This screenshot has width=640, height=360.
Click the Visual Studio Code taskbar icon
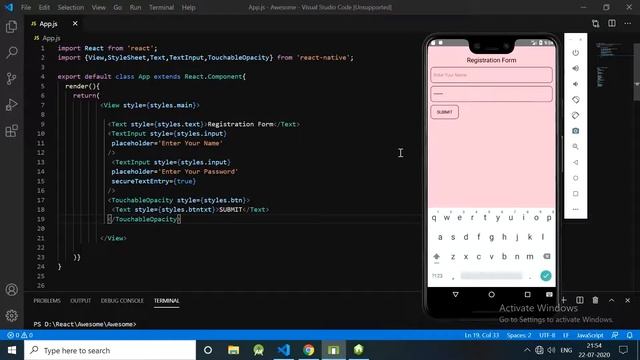click(x=283, y=350)
